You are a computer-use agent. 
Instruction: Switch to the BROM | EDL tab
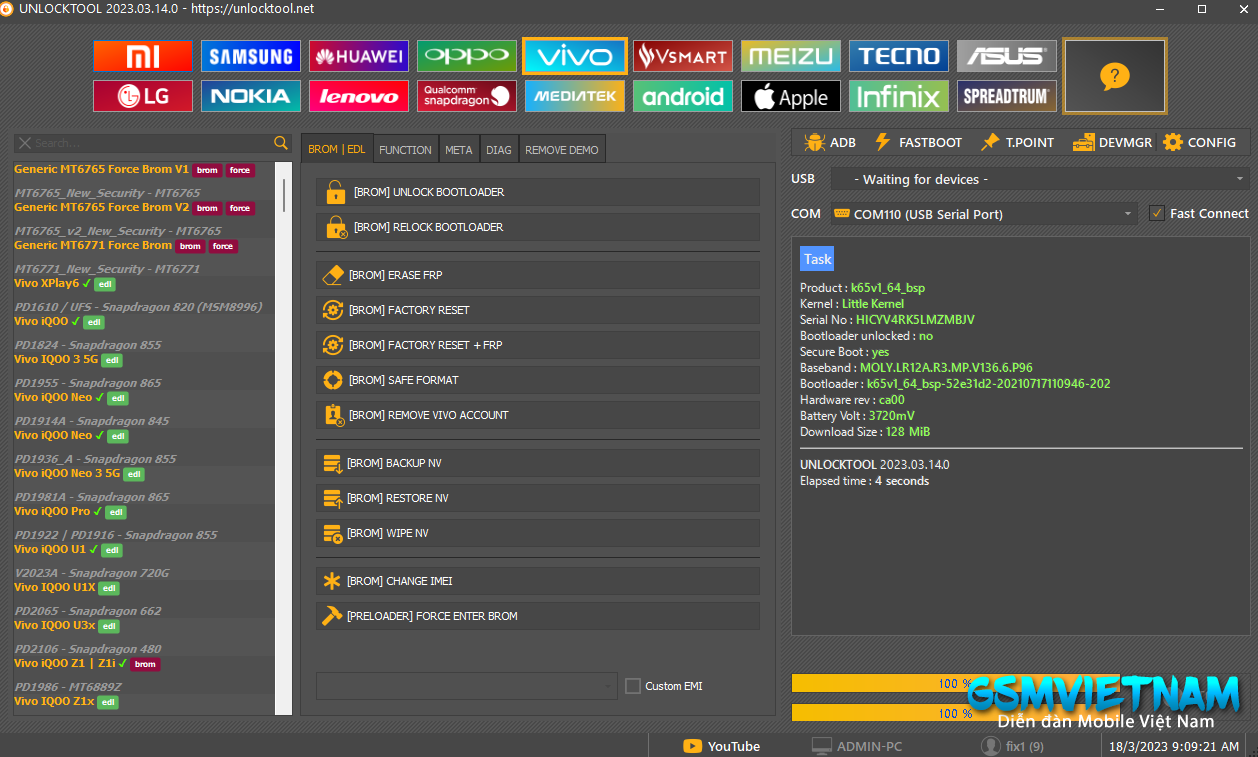pyautogui.click(x=337, y=149)
